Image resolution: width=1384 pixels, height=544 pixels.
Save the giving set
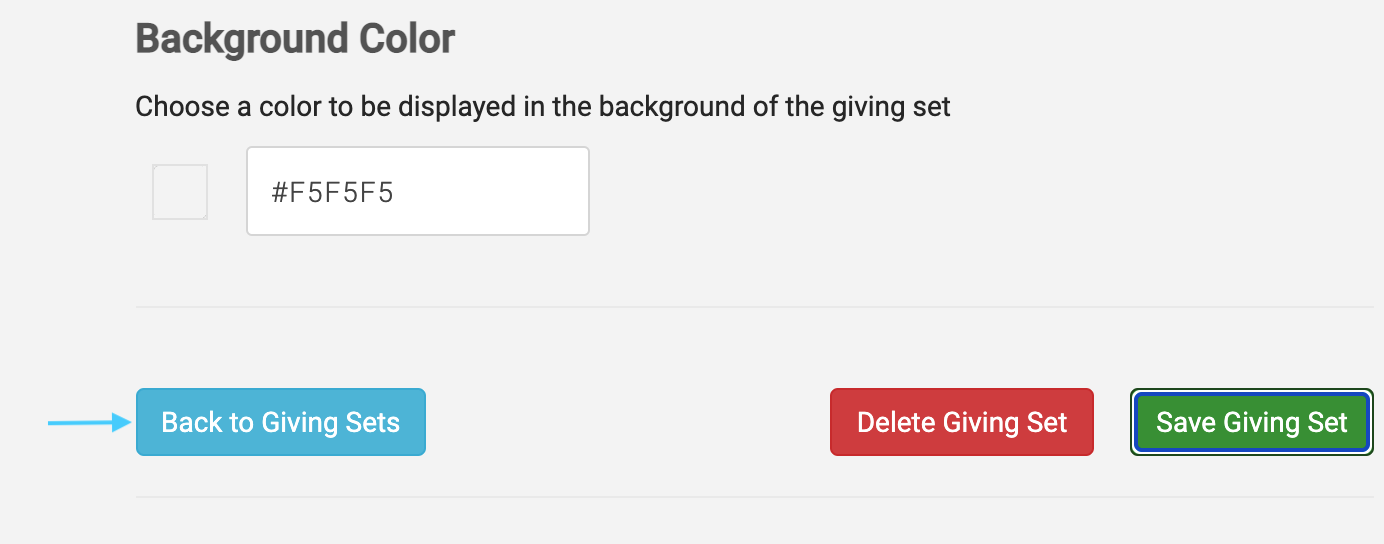coord(1251,422)
